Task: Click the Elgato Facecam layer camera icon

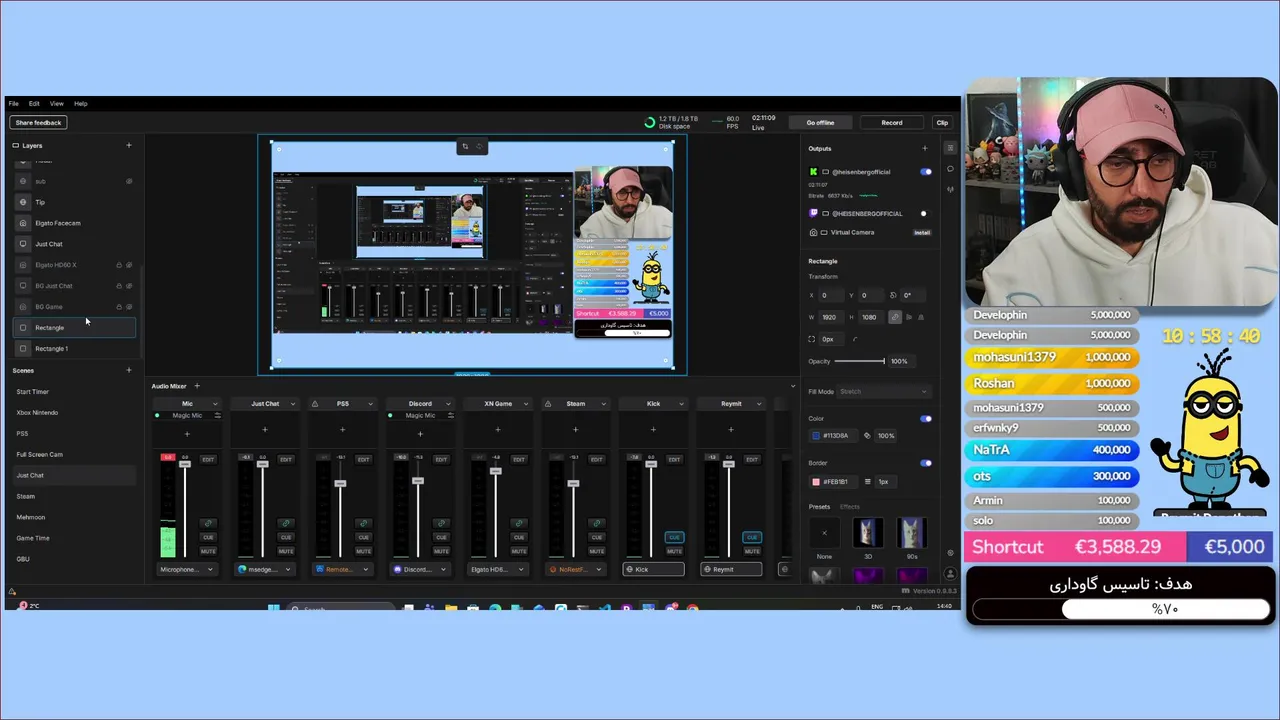Action: point(23,223)
